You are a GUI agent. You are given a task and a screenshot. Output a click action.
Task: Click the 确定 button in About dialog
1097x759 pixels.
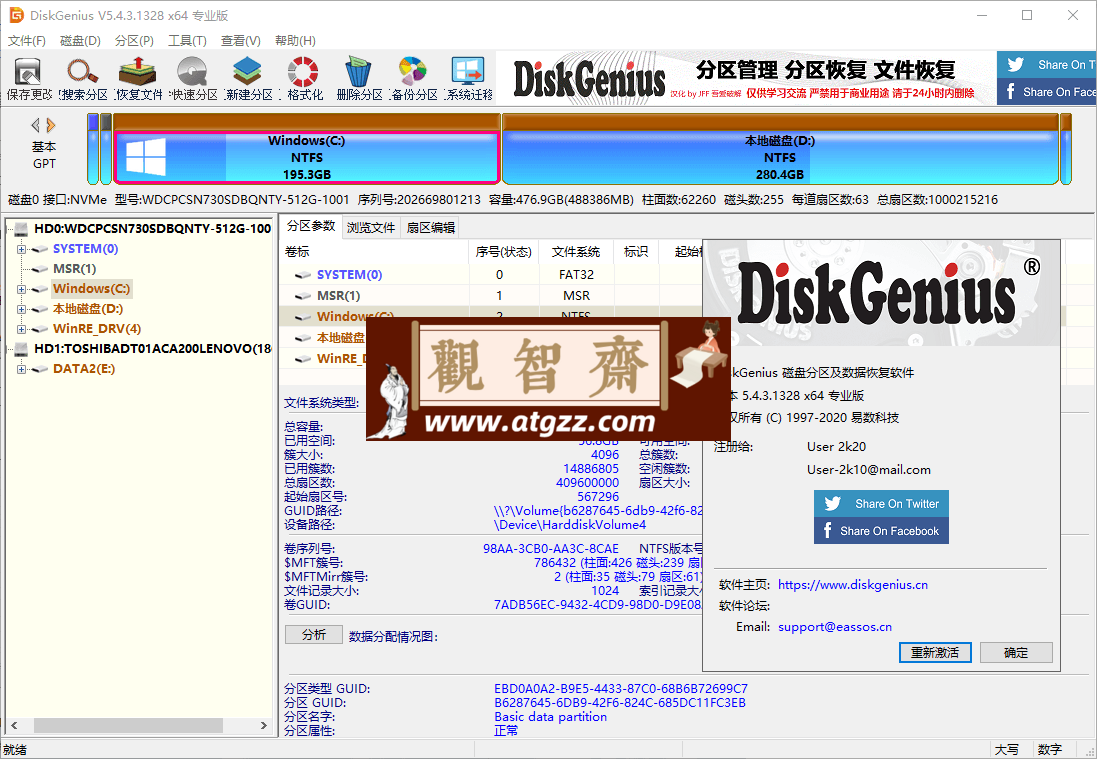1016,652
